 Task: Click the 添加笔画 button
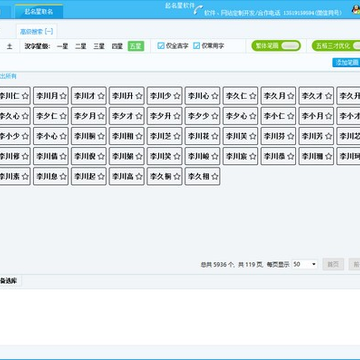(347, 62)
